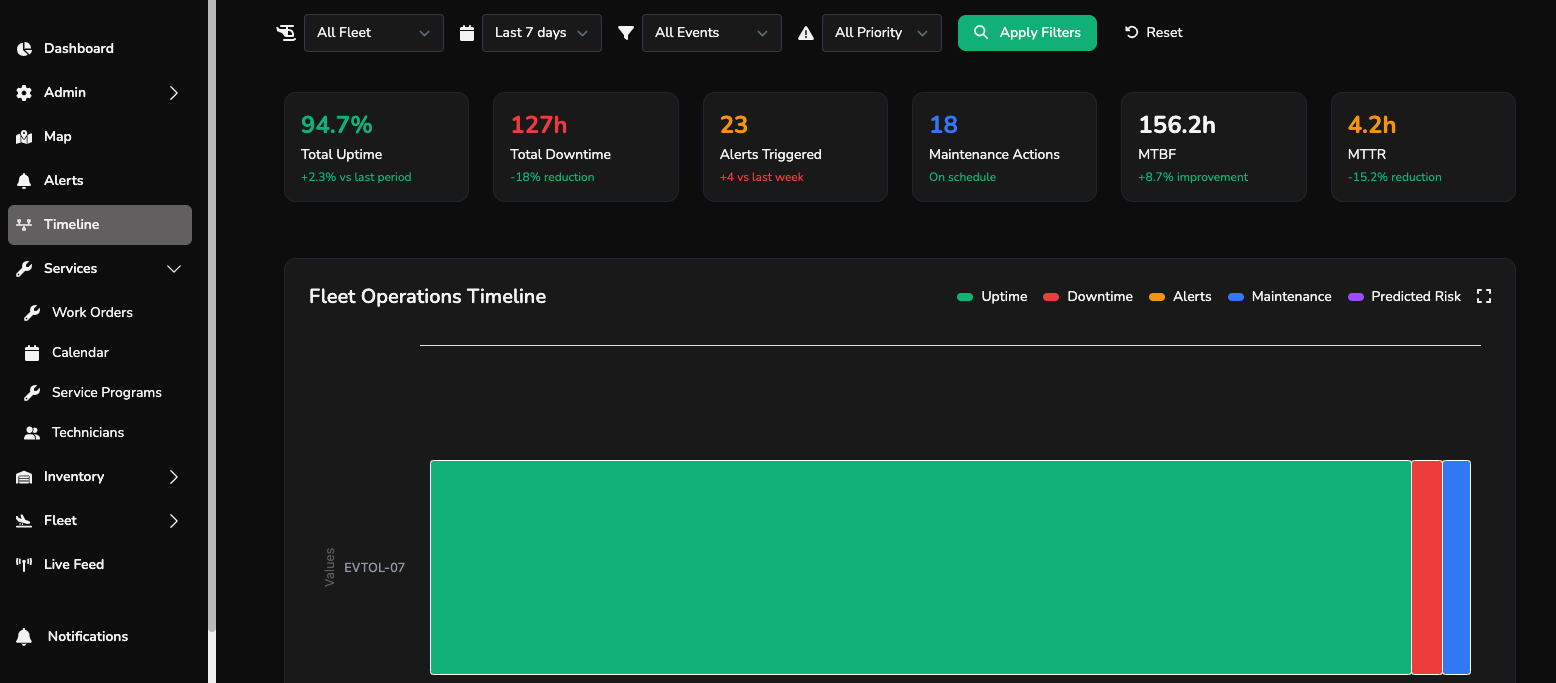Click the calendar icon beside Last 7 days
The width and height of the screenshot is (1556, 683).
point(467,32)
